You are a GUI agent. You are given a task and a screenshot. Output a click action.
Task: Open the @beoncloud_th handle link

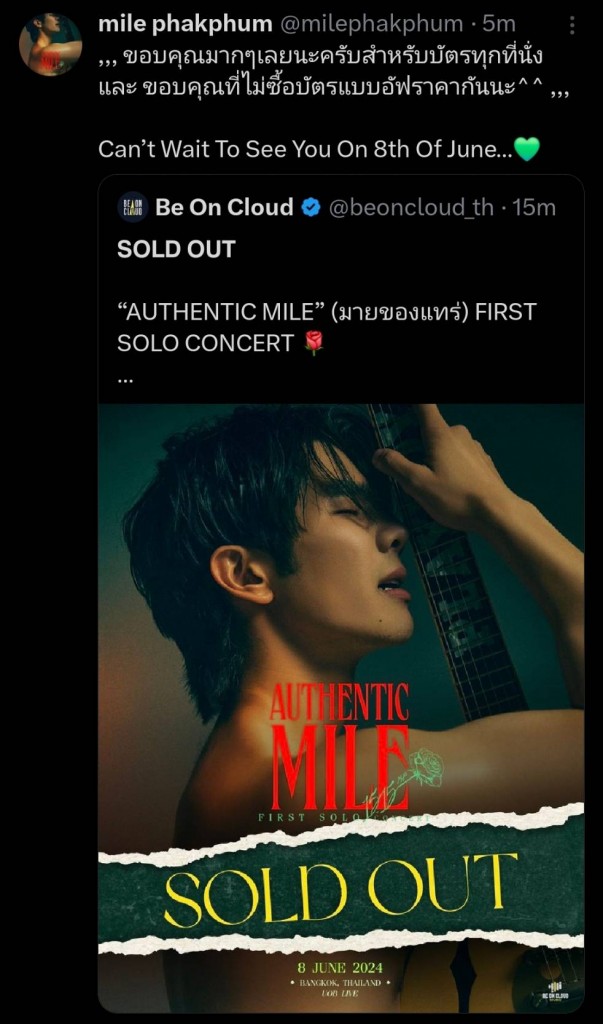411,208
